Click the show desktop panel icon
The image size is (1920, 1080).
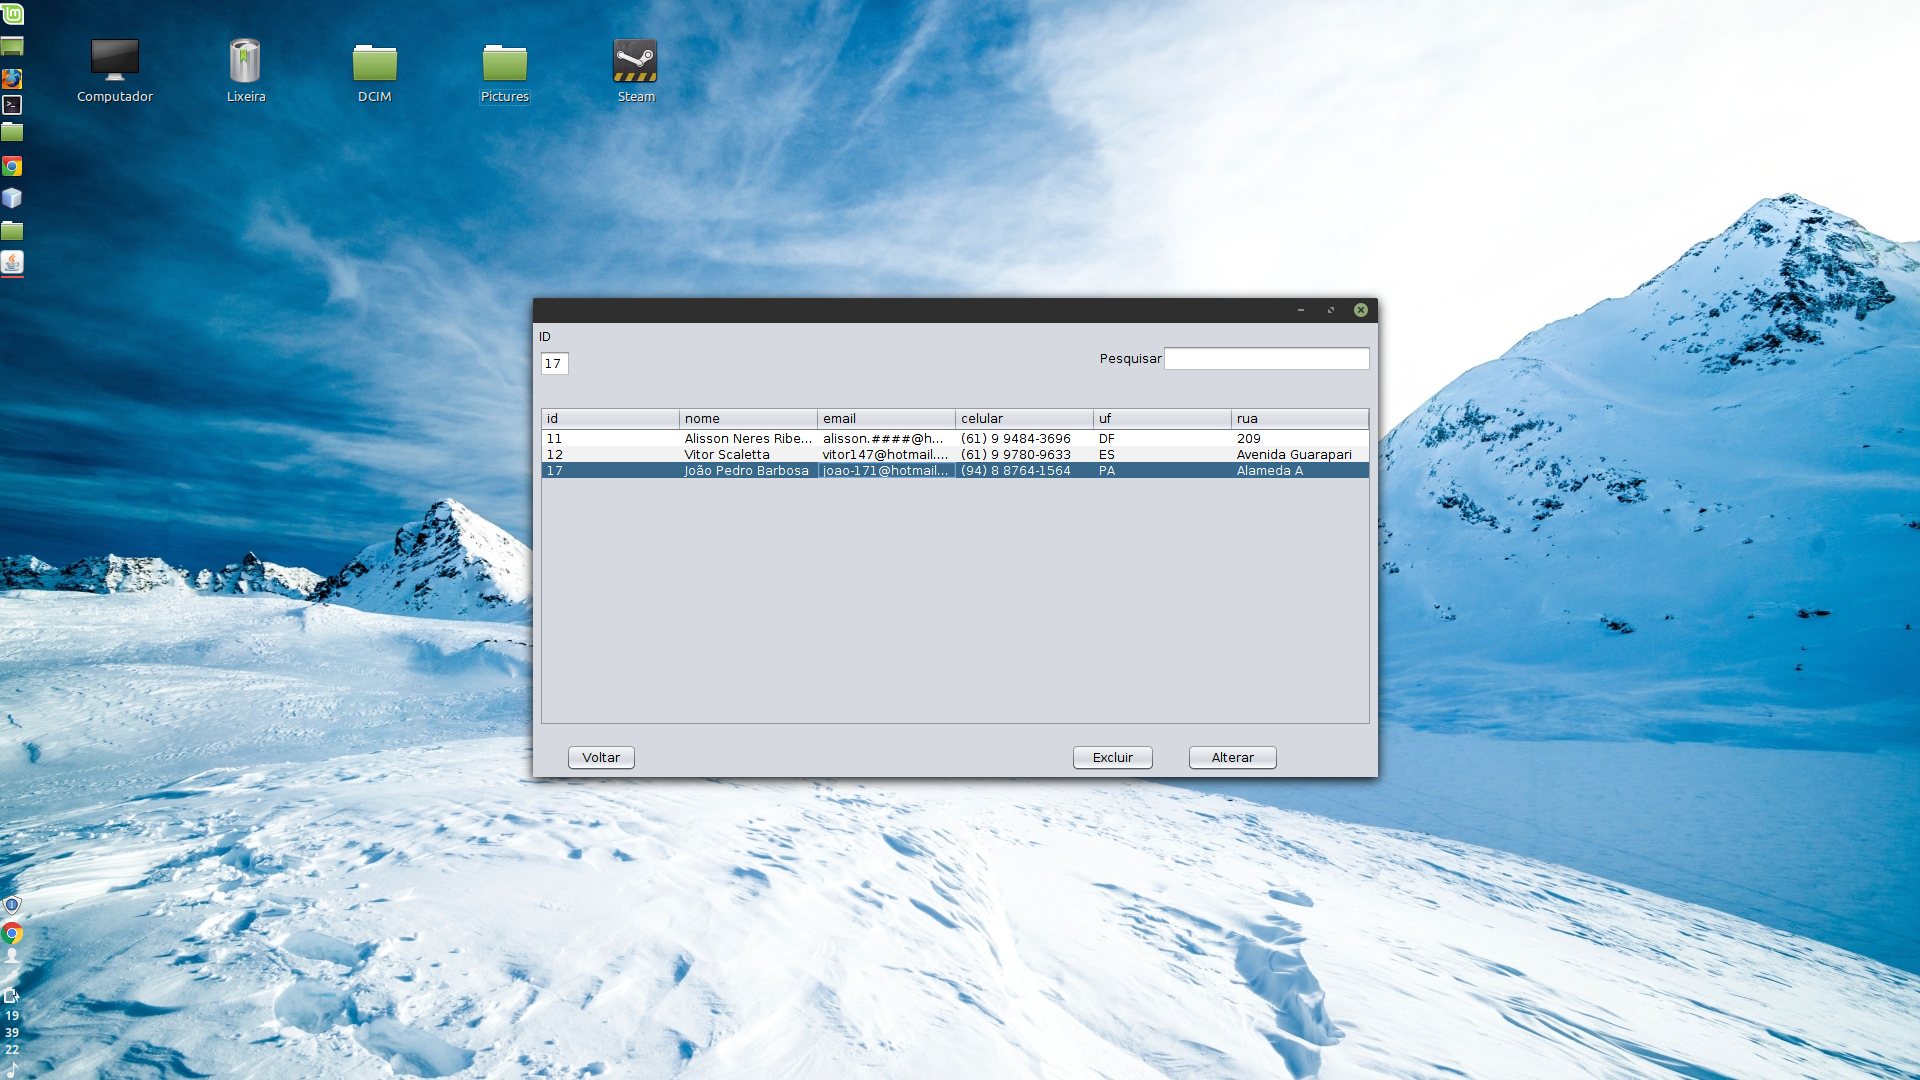[12, 46]
